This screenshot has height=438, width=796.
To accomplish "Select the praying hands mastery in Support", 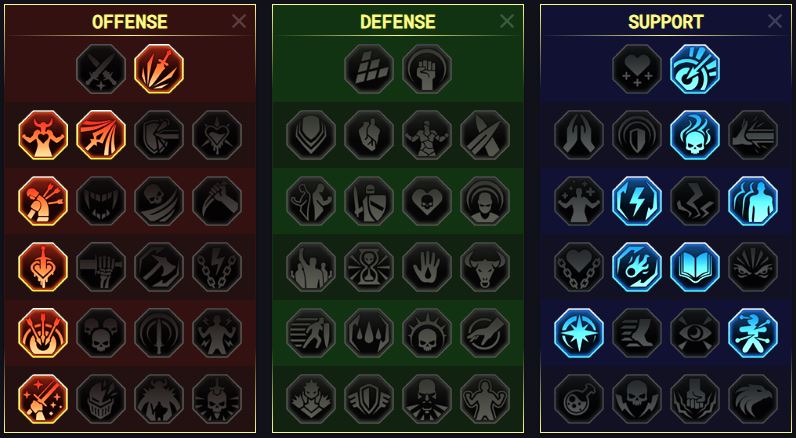I will point(579,135).
